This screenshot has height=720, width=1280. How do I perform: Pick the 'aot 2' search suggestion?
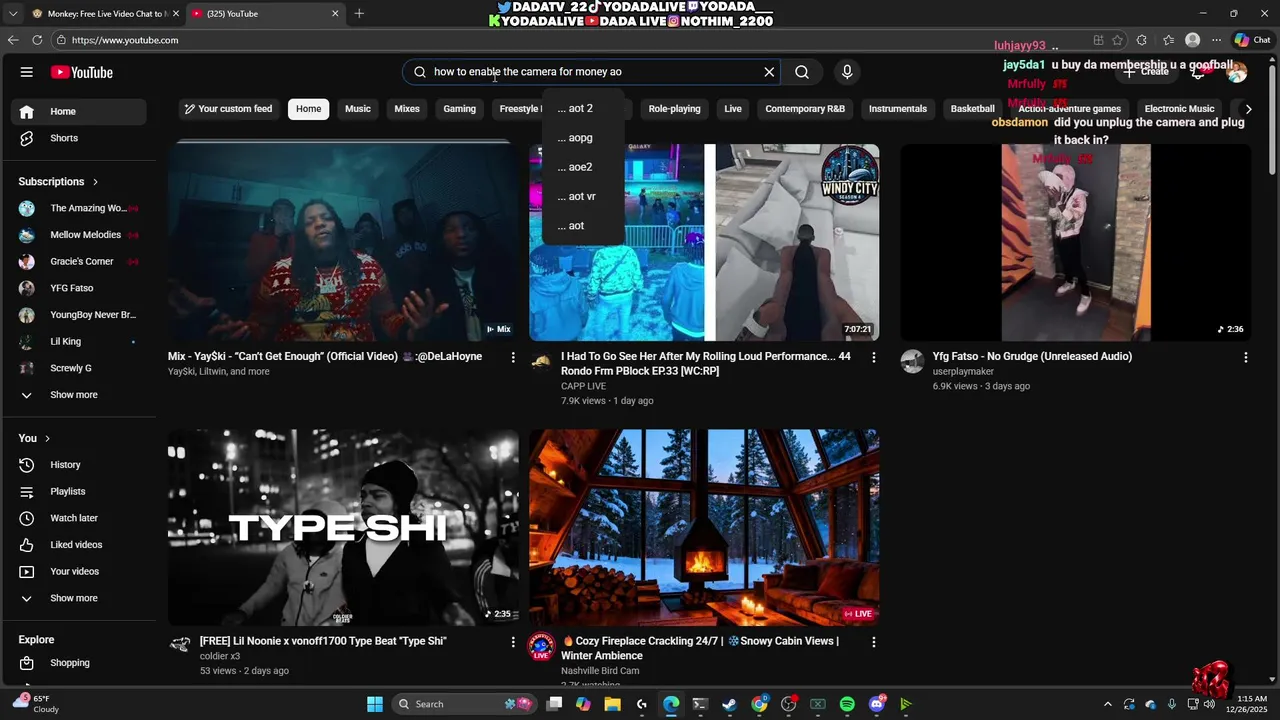(x=583, y=108)
